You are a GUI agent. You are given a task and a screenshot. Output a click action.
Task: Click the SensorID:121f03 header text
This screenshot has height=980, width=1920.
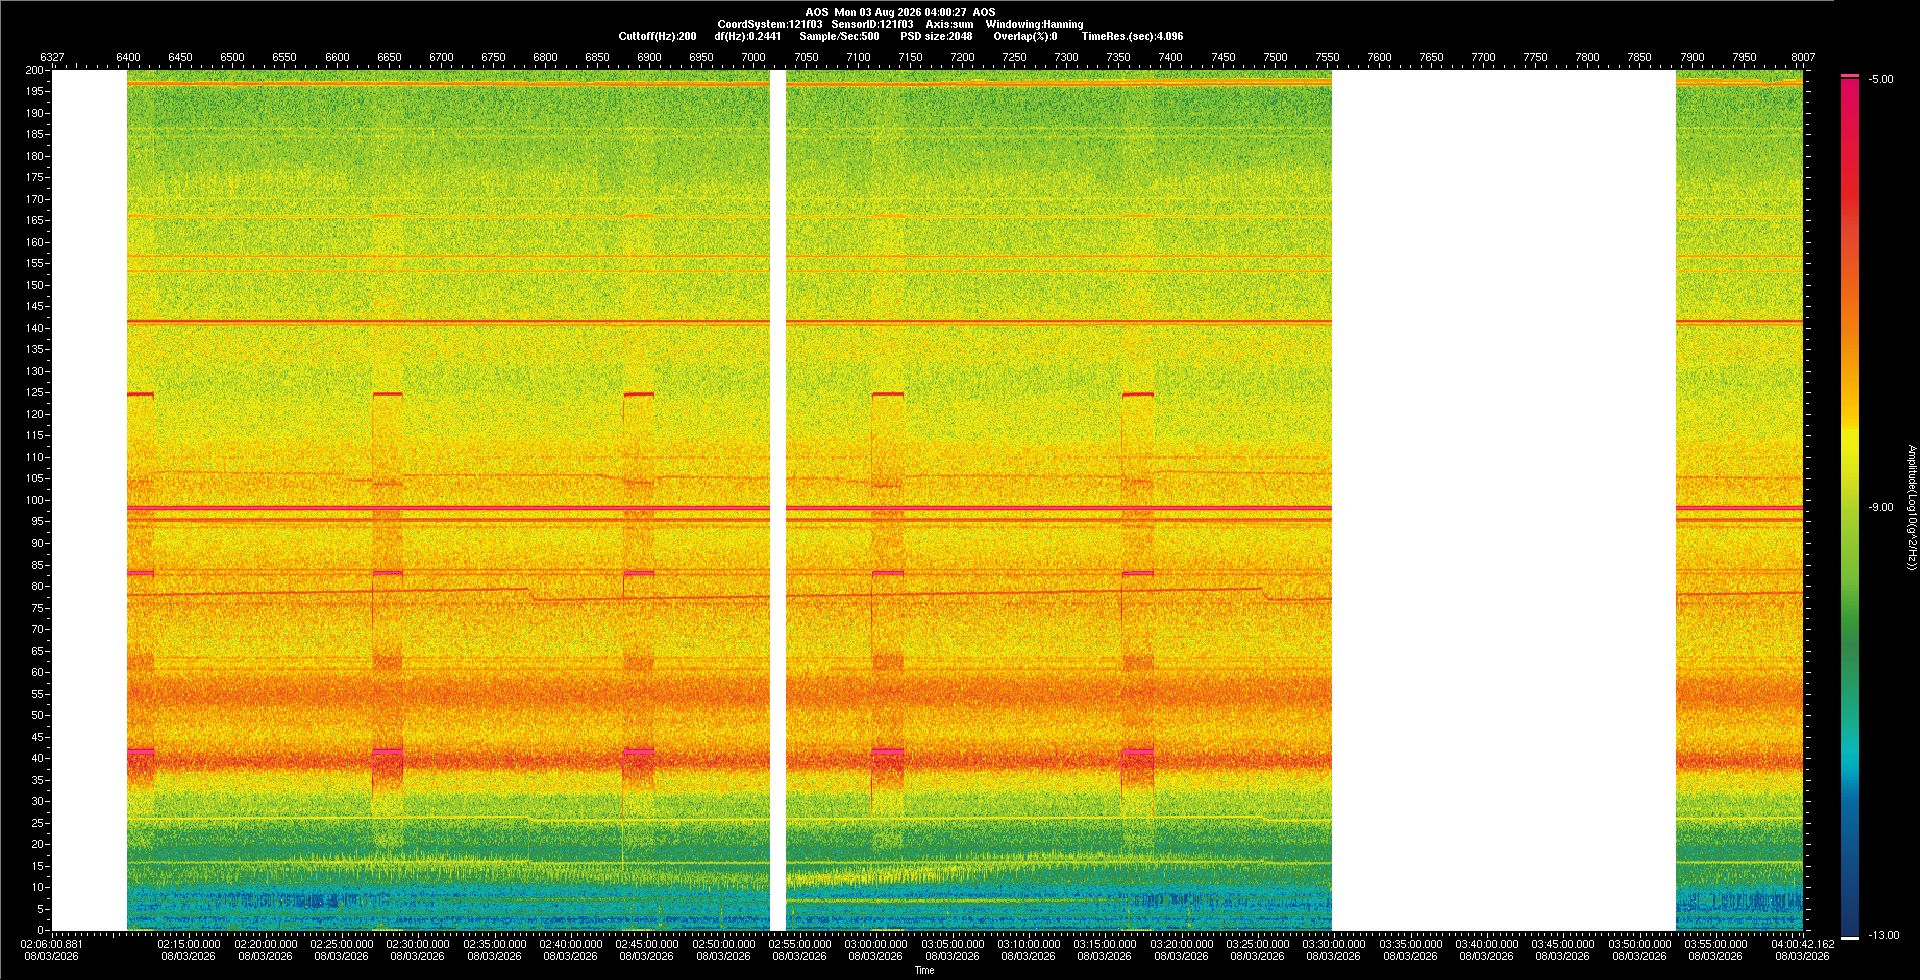coord(872,24)
